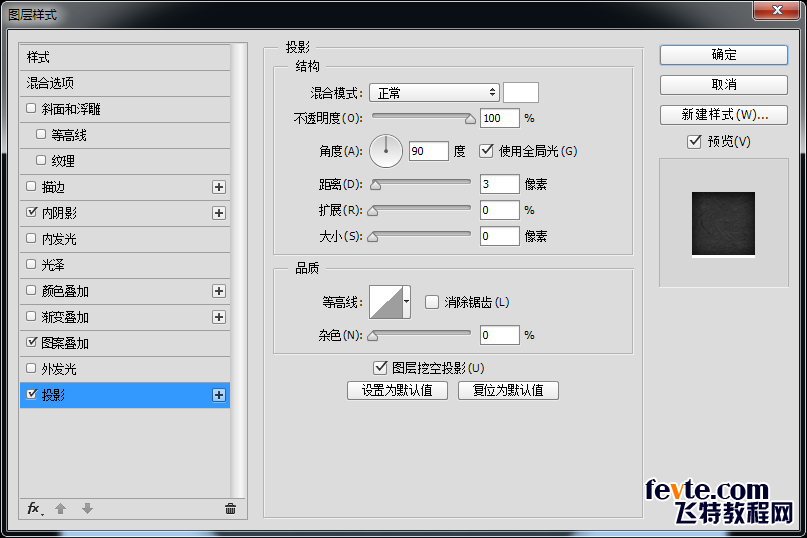The height and width of the screenshot is (538, 807).
Task: Click the 不透明度 slider handle
Action: coord(470,119)
